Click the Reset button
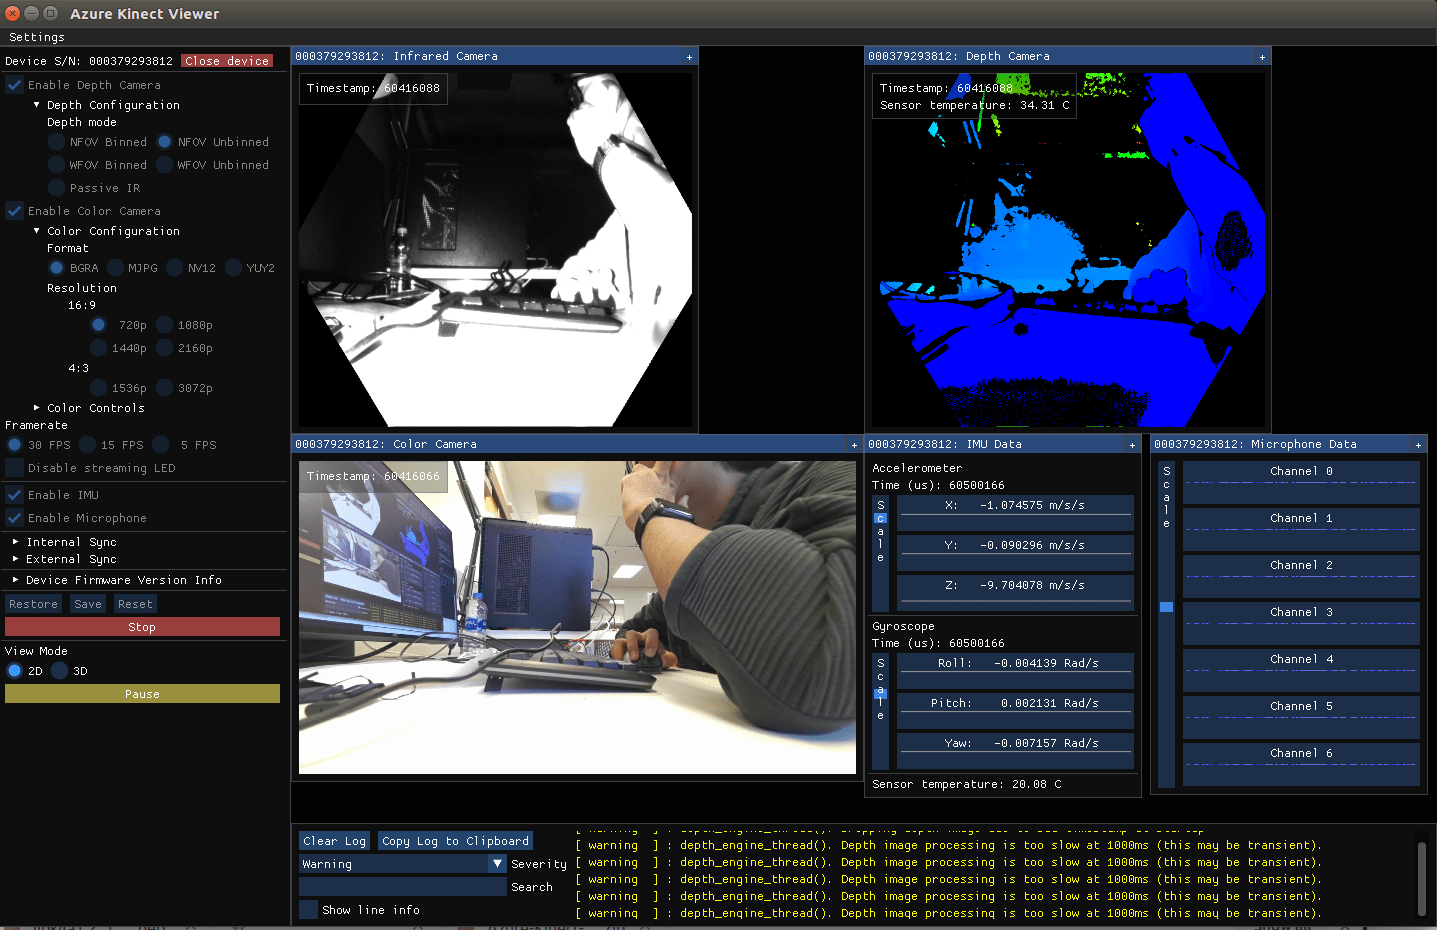The image size is (1437, 930). tap(135, 604)
